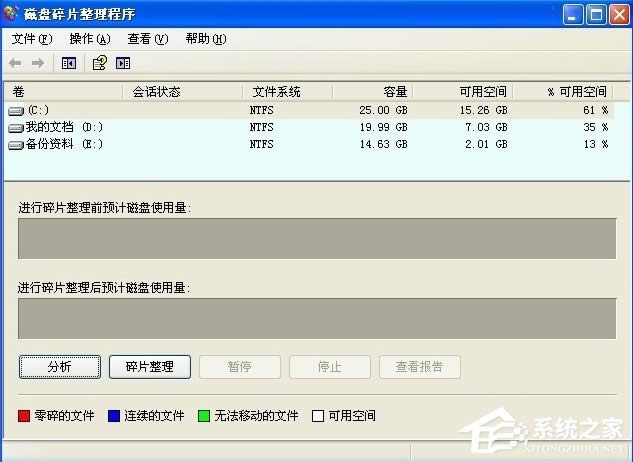Open the 操作(A) menu

coord(89,39)
